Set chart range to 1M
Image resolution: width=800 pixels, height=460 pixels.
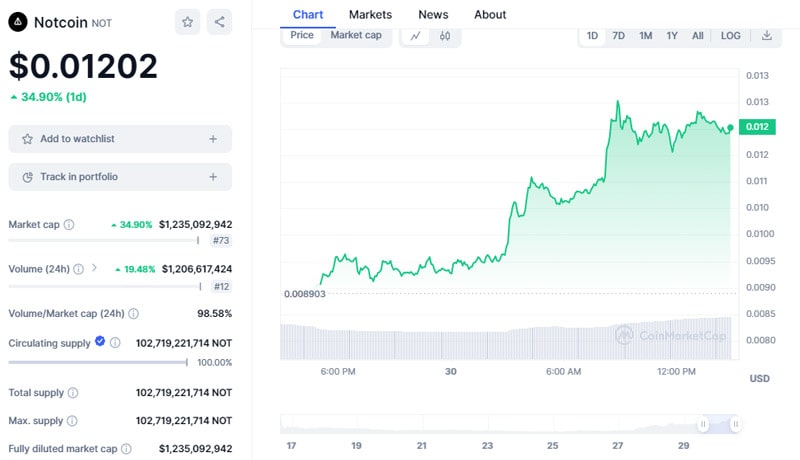click(646, 36)
